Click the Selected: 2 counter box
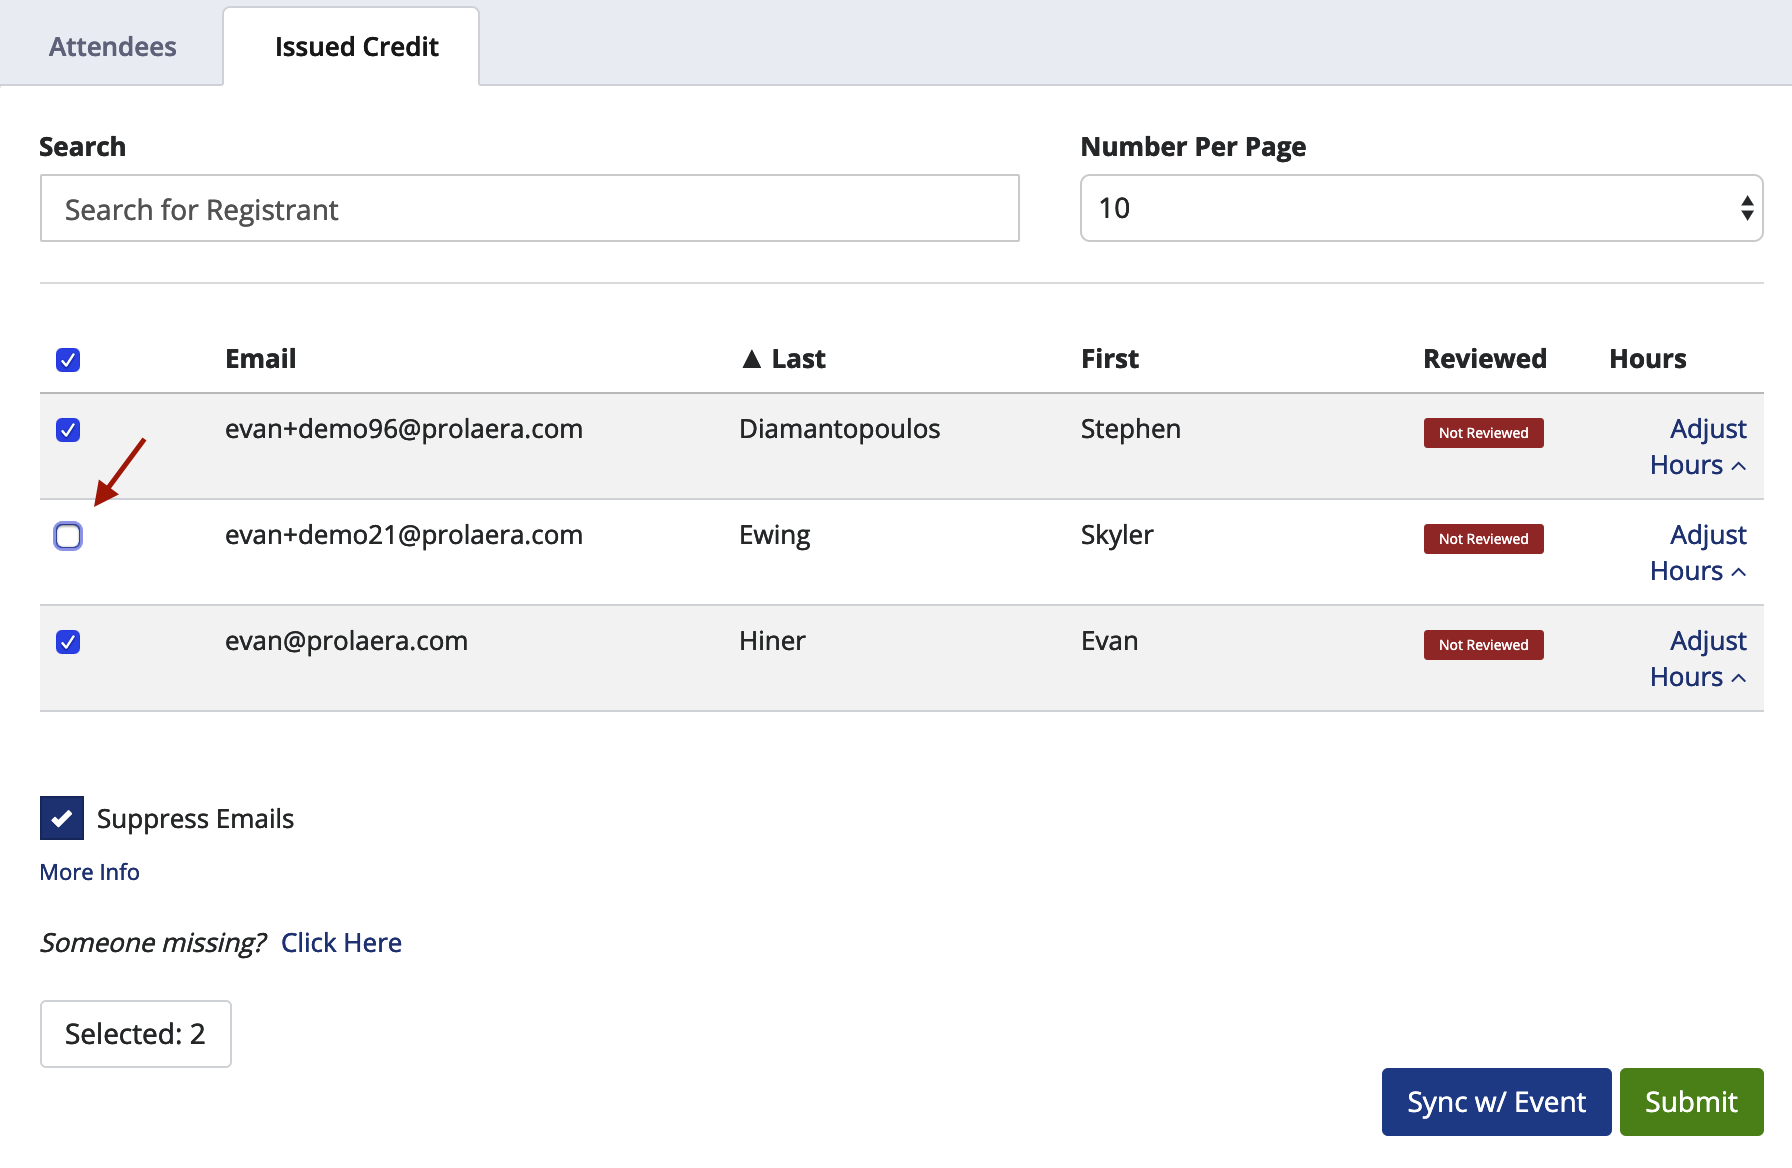The height and width of the screenshot is (1168, 1792). tap(135, 1033)
